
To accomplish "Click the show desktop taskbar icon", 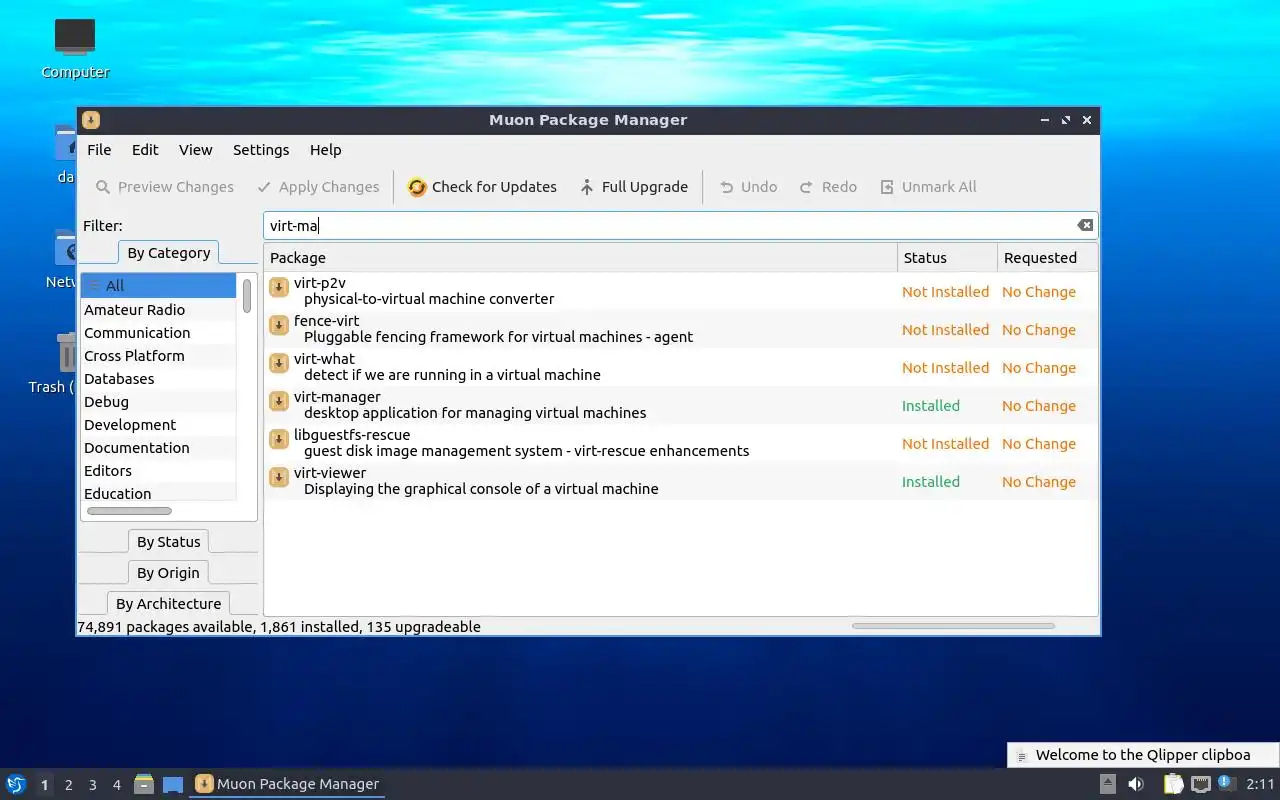I will click(173, 784).
